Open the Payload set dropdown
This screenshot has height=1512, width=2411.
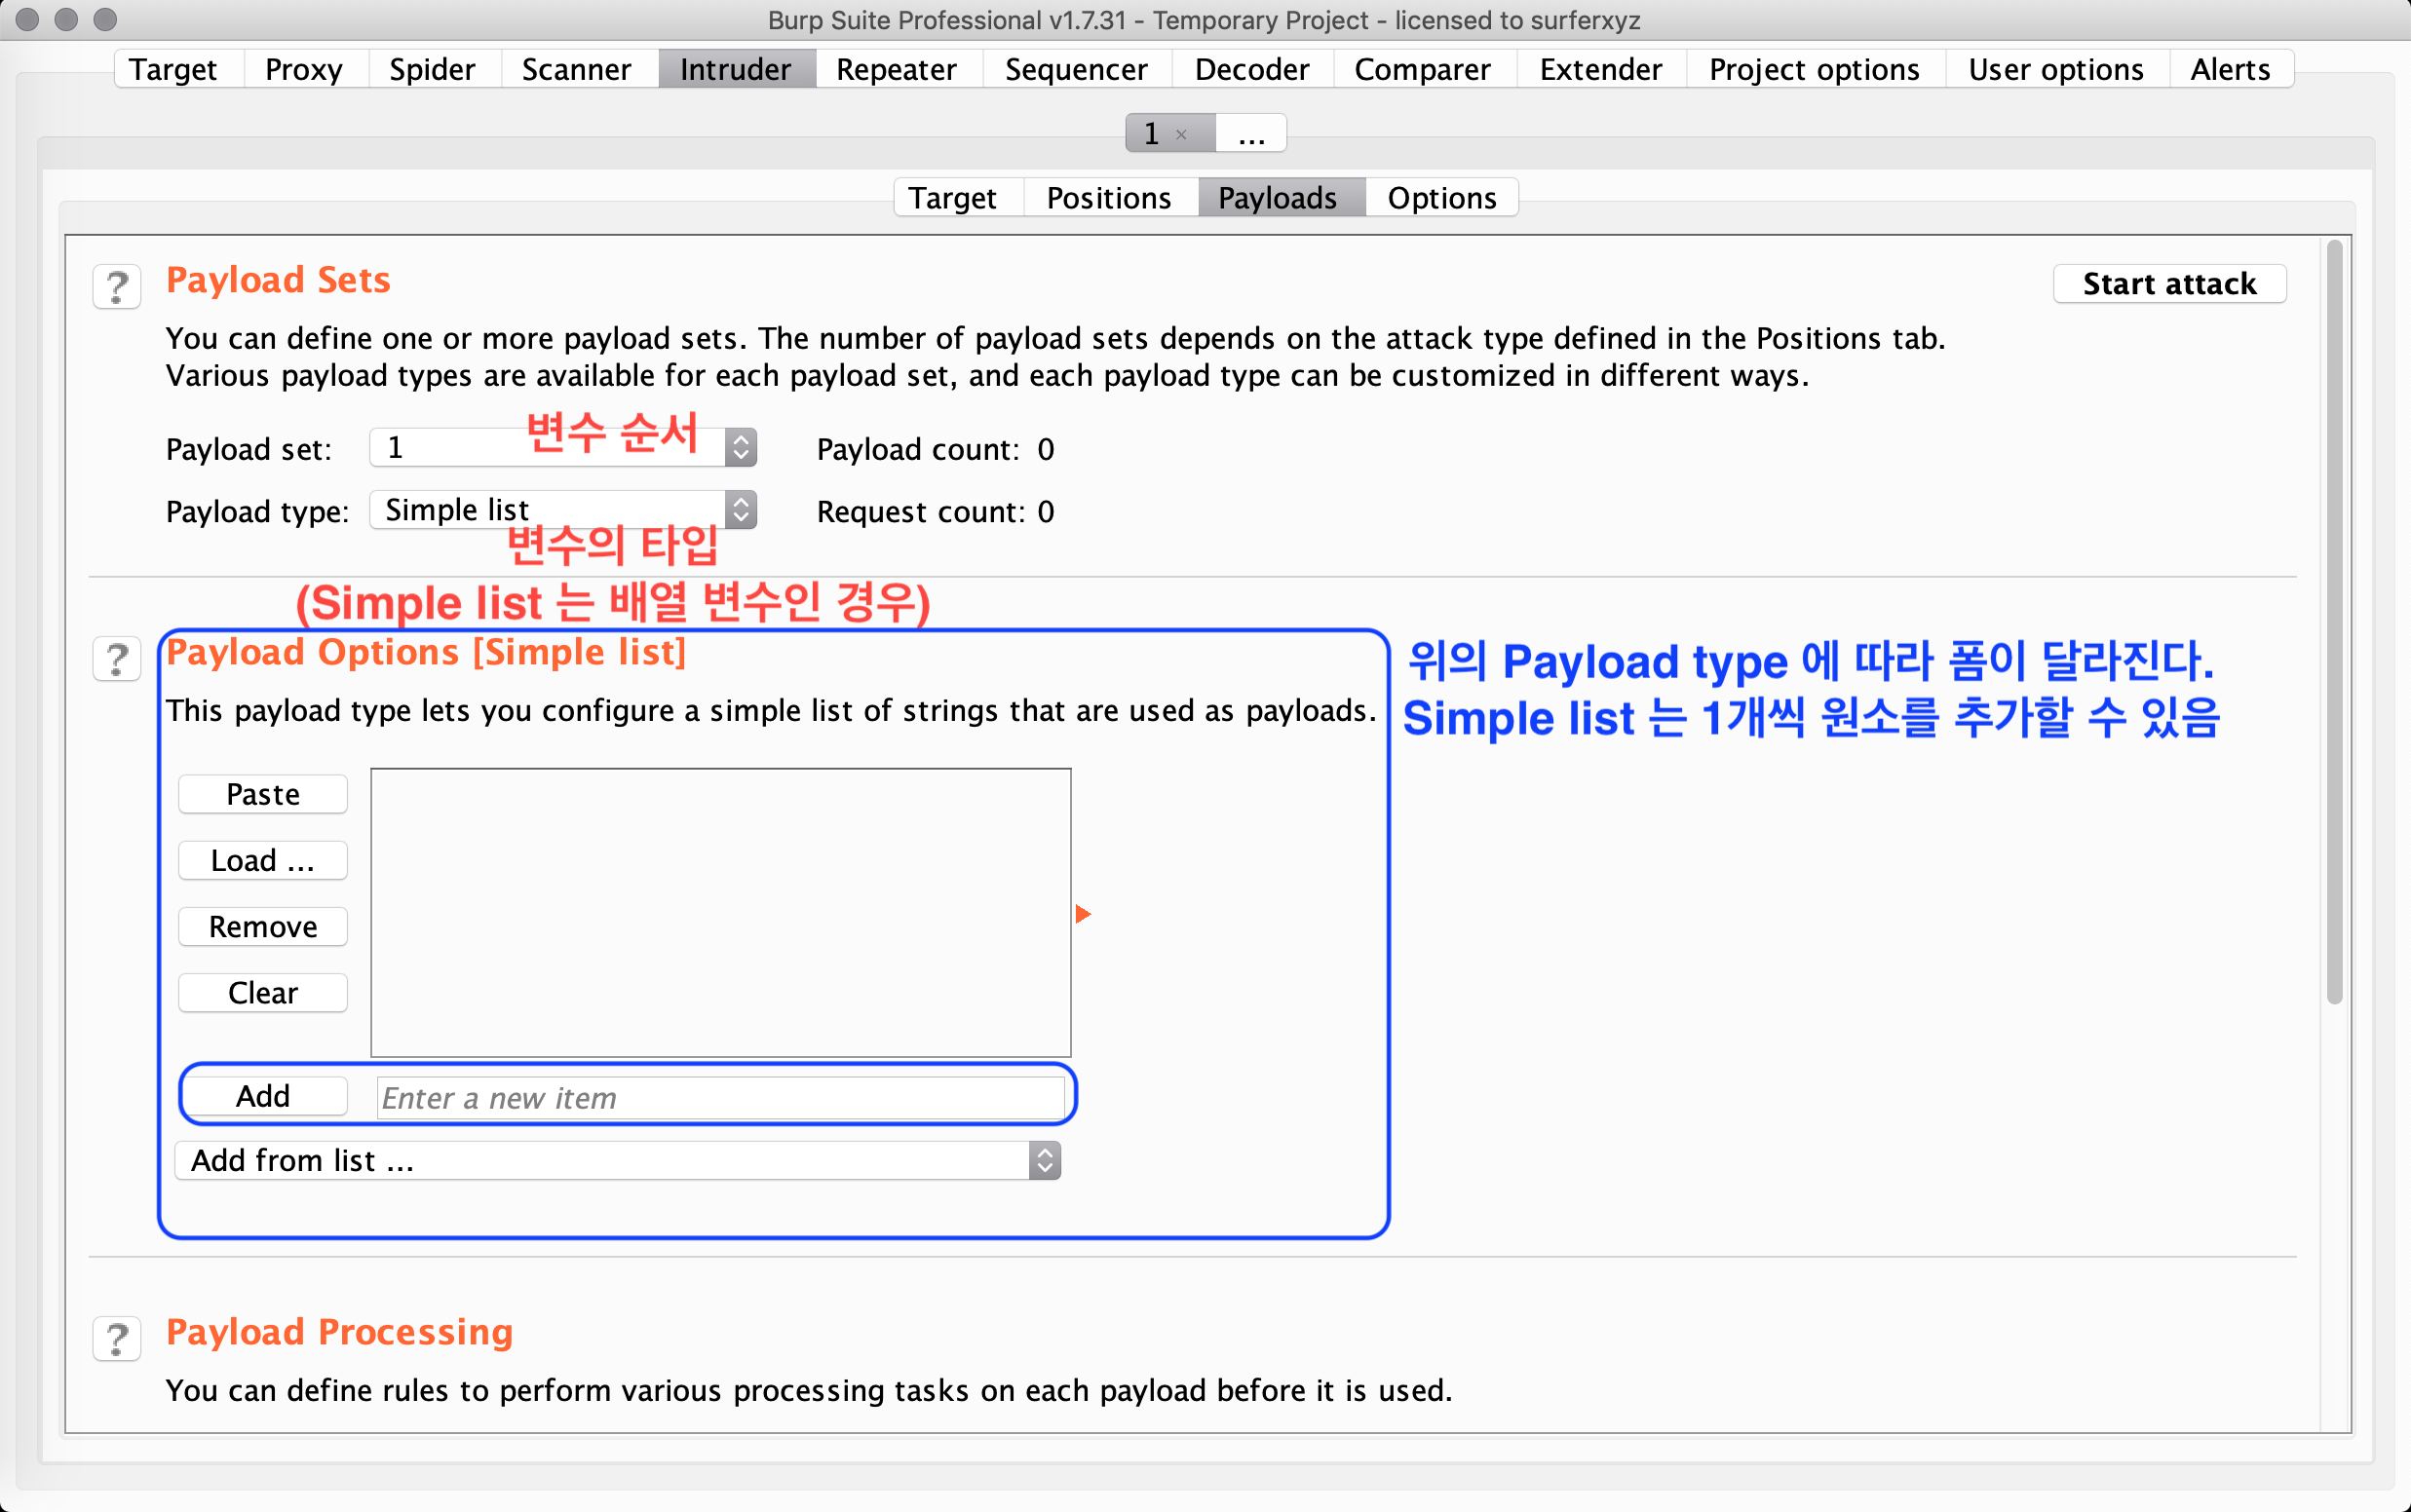[740, 448]
